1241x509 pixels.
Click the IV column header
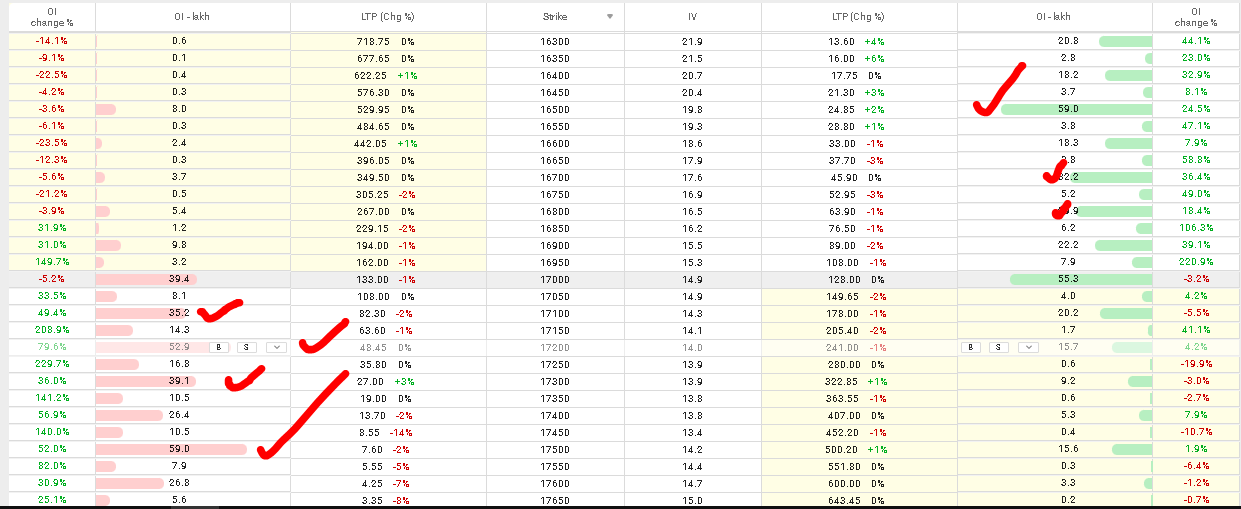tap(692, 17)
